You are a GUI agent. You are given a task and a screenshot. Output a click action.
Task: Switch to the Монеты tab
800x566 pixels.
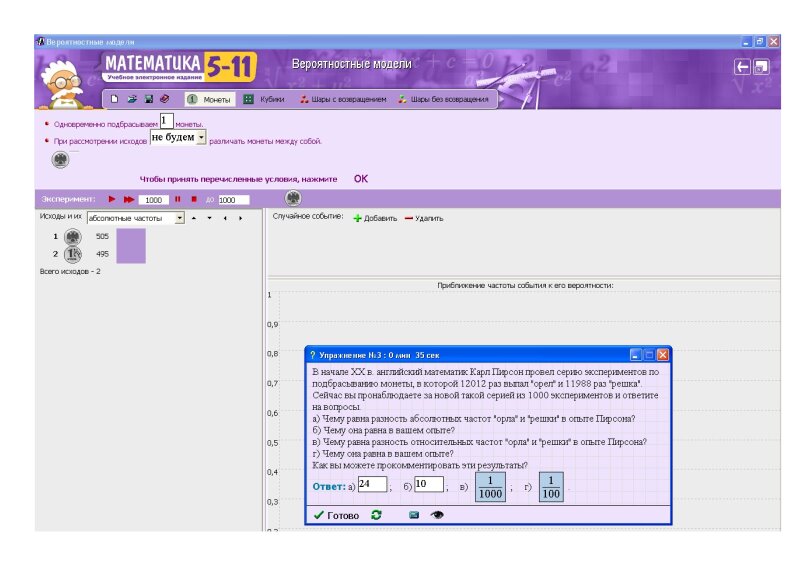coord(209,99)
